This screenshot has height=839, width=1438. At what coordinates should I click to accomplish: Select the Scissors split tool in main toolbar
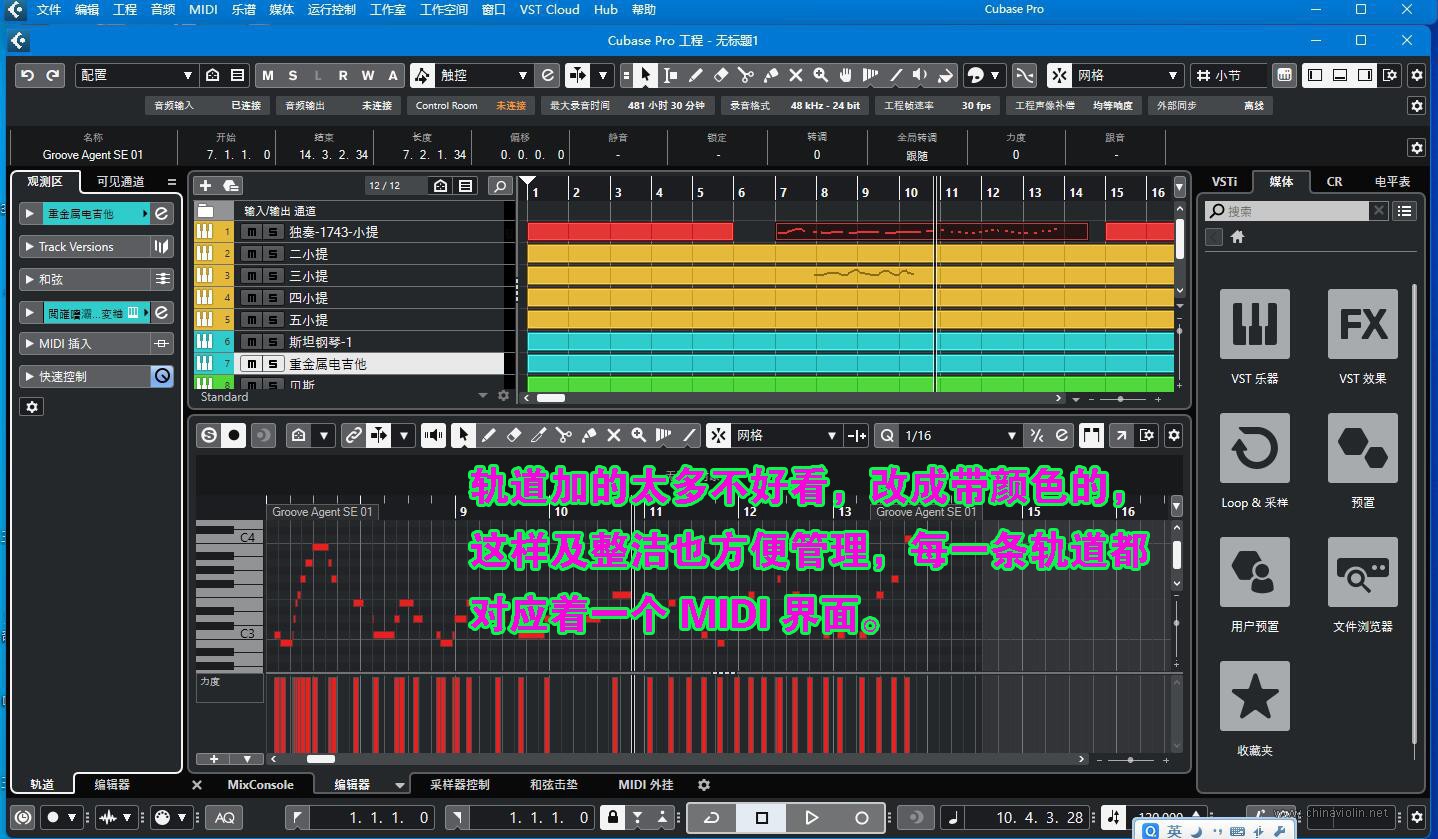(746, 75)
